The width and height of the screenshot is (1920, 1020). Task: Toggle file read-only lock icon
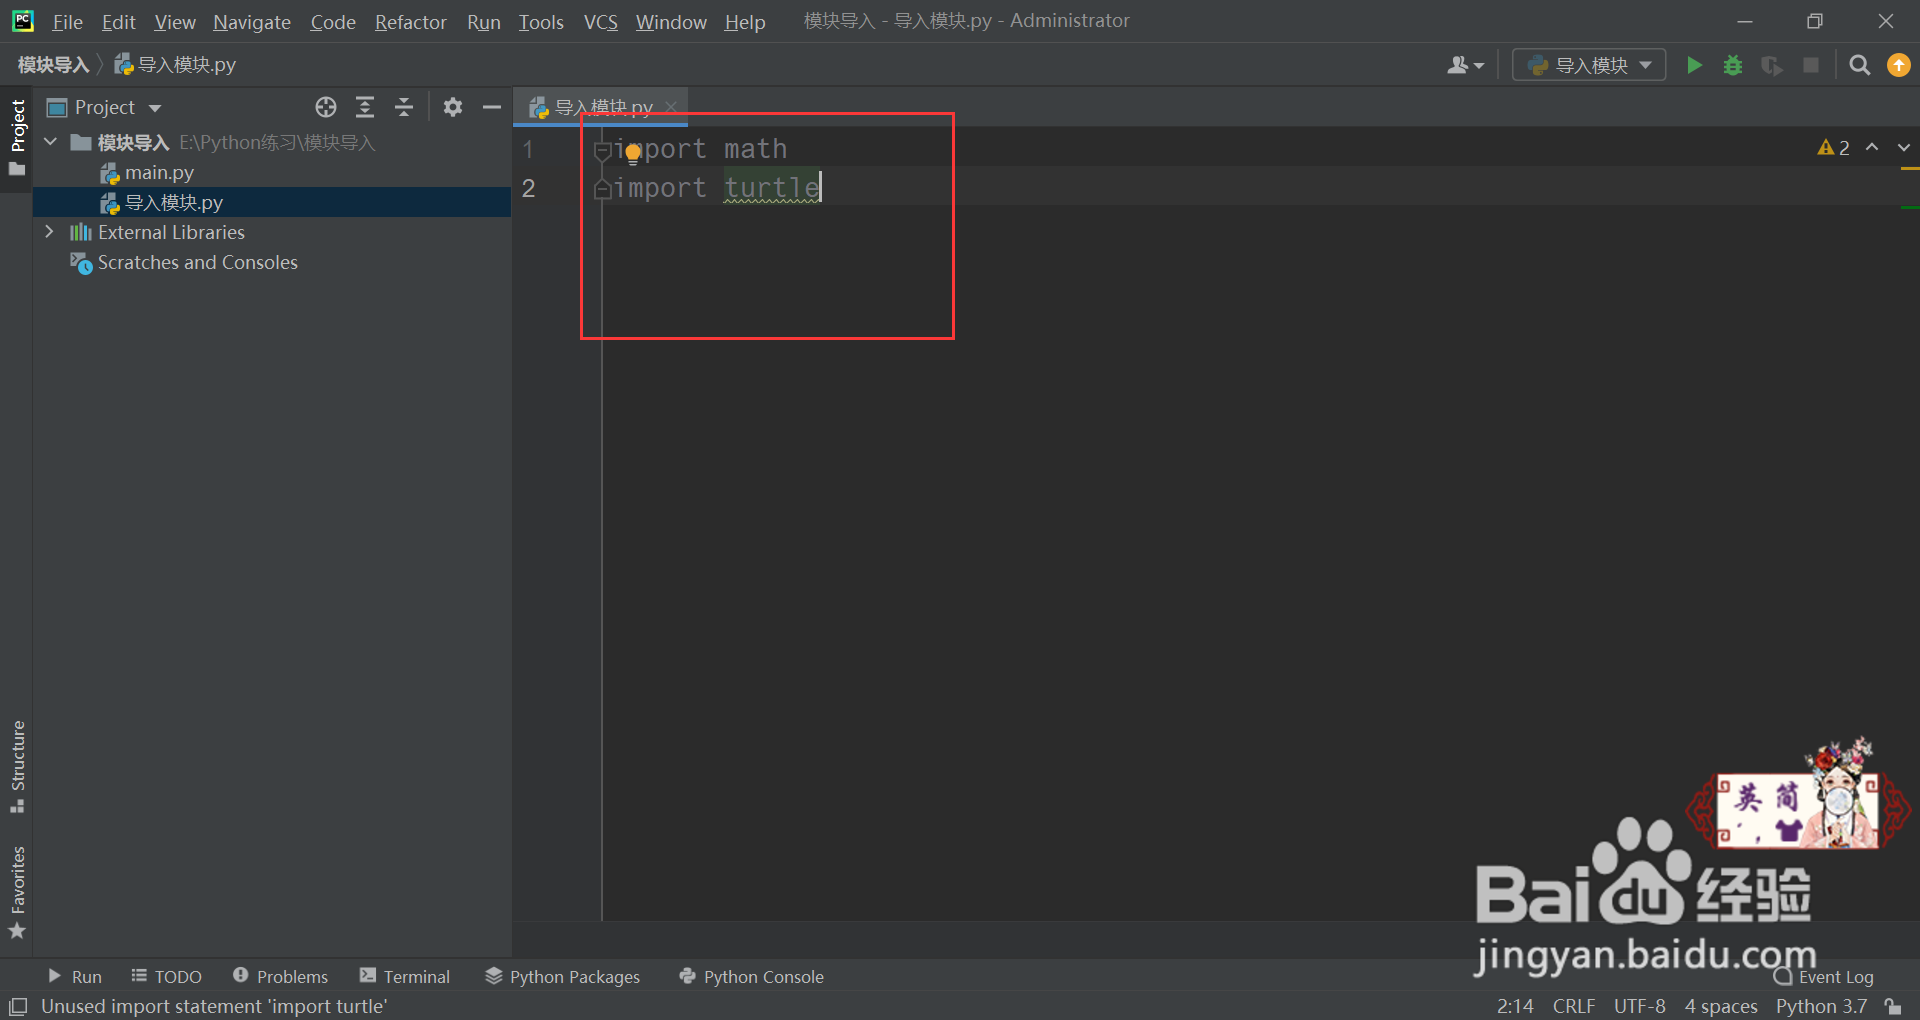pyautogui.click(x=1893, y=1006)
